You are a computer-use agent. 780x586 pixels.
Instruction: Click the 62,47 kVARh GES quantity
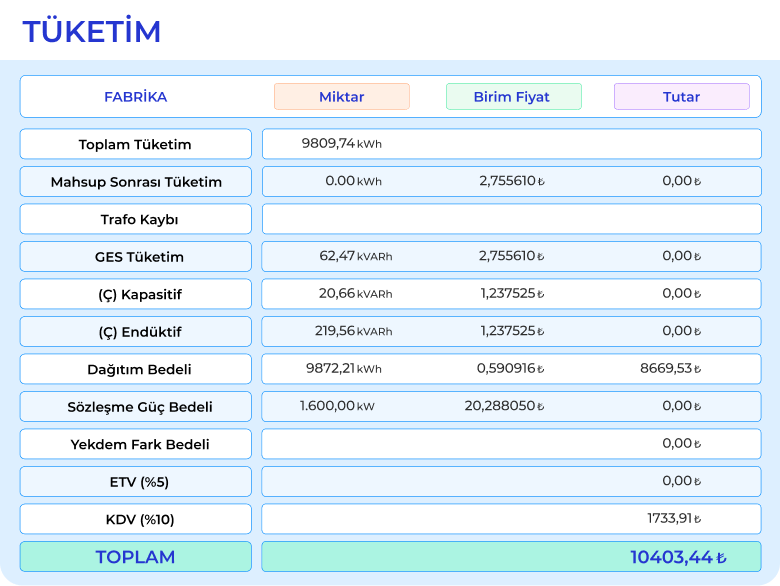pos(356,256)
